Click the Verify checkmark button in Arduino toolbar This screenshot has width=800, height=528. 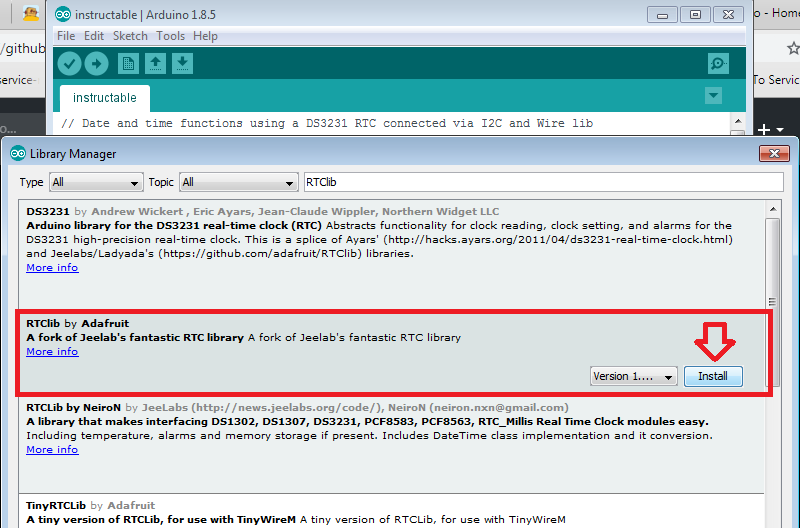coord(69,64)
